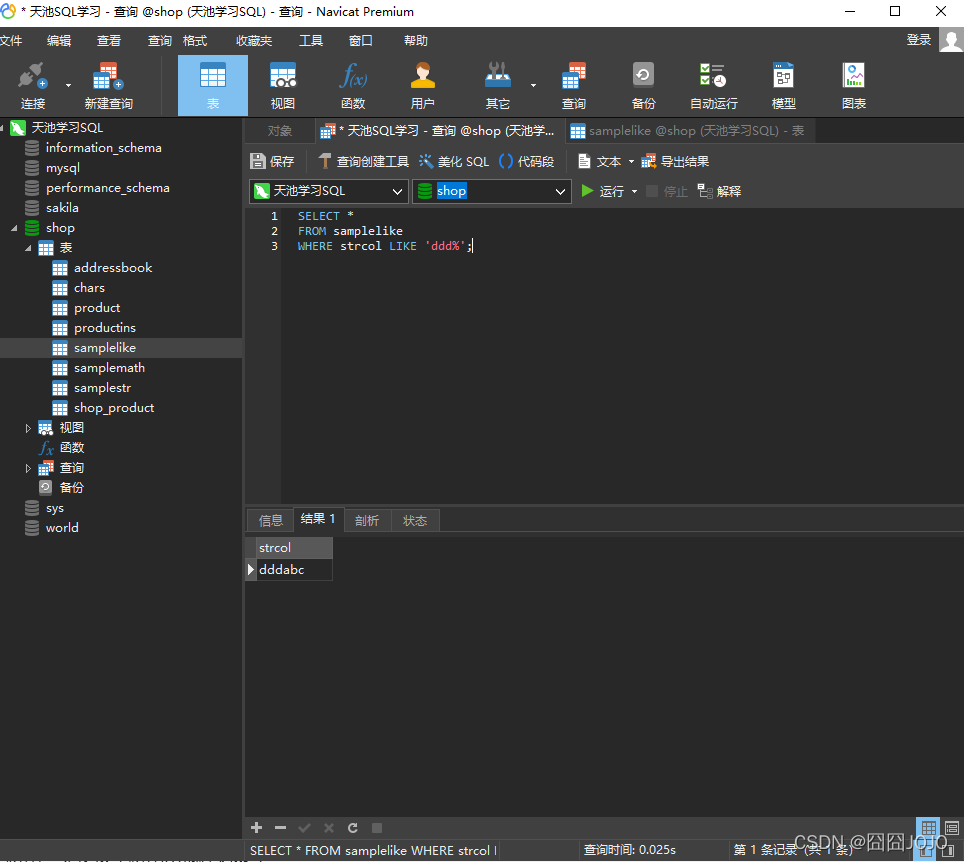Click the 登录 login link
964x862 pixels.
pyautogui.click(x=919, y=40)
